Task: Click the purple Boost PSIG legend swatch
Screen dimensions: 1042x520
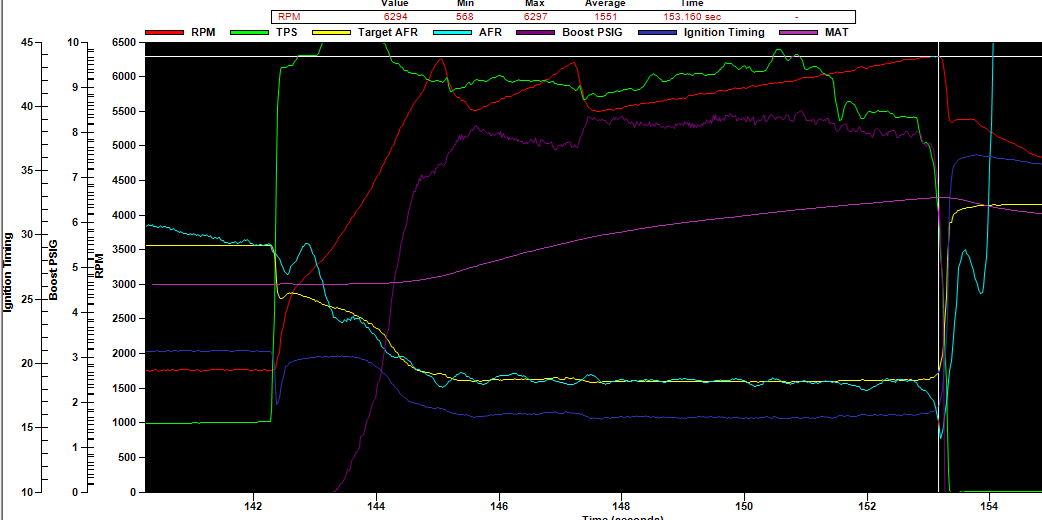Action: point(531,33)
